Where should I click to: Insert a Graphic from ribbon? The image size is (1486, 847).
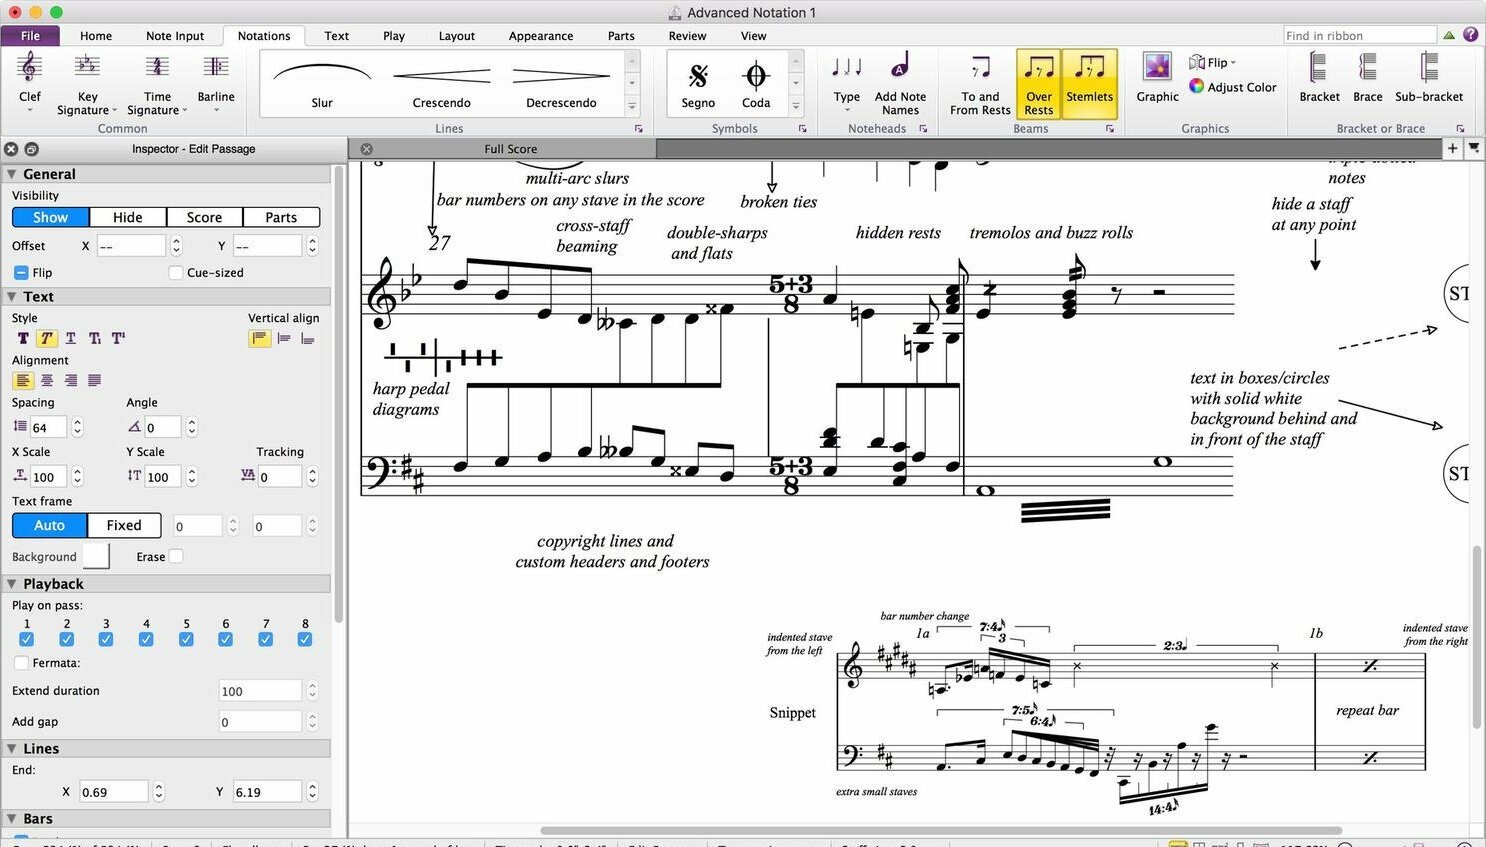(x=1157, y=77)
